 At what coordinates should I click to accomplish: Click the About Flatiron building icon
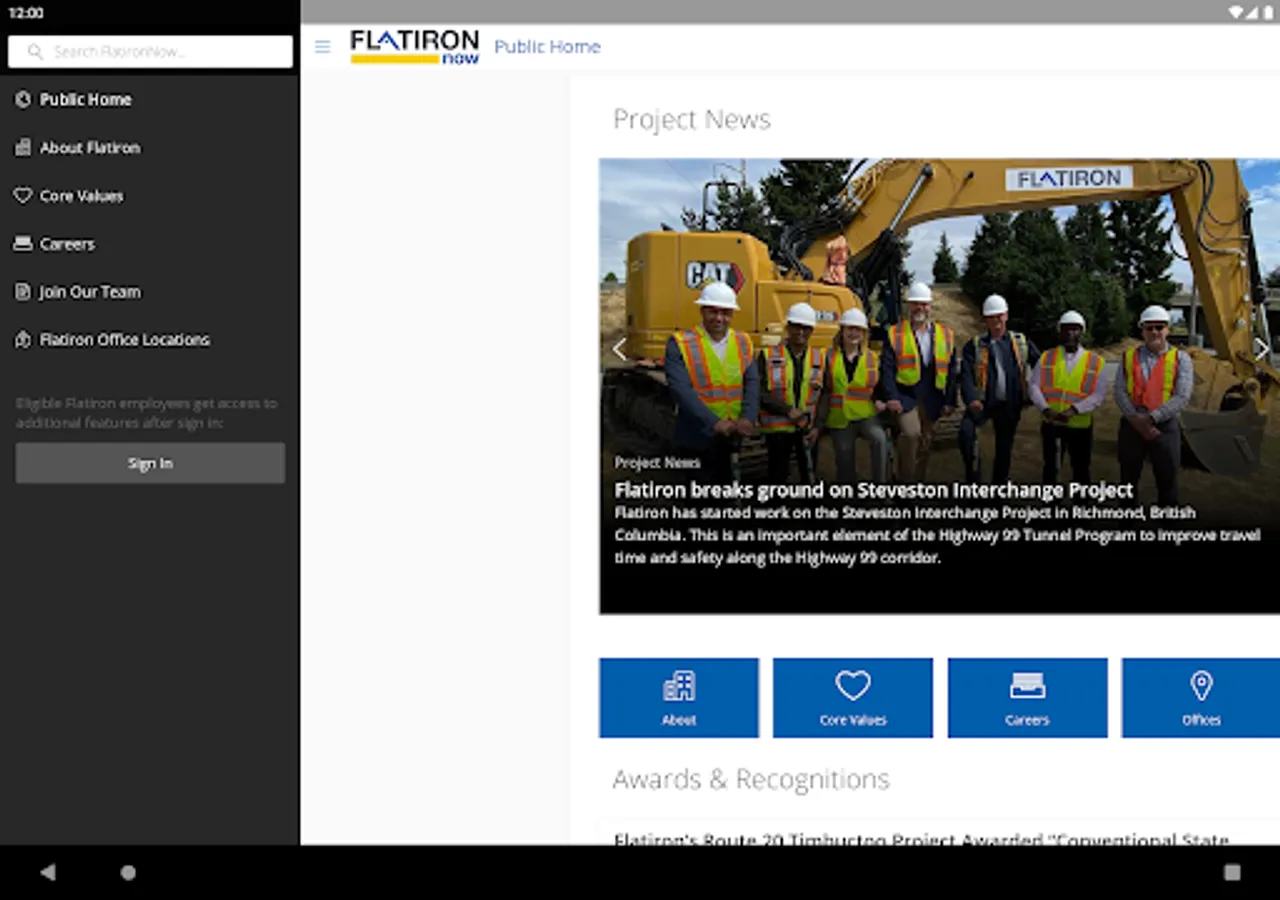[22, 147]
